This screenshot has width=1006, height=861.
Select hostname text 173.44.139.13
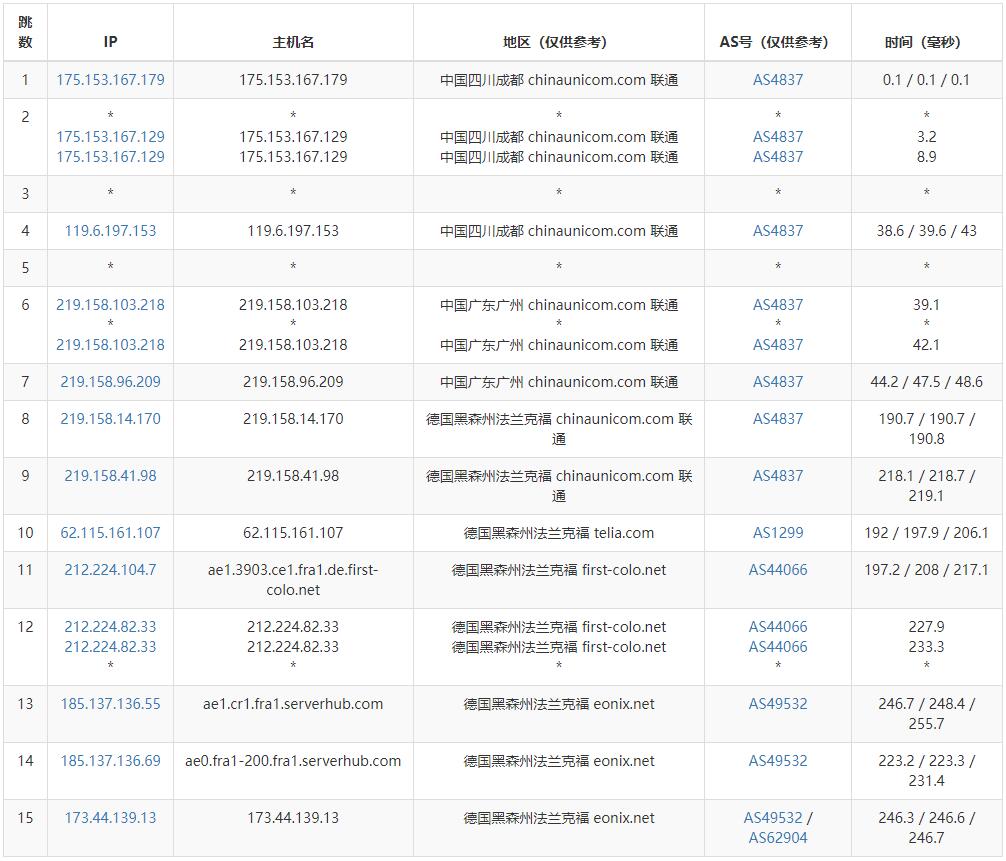(x=293, y=818)
